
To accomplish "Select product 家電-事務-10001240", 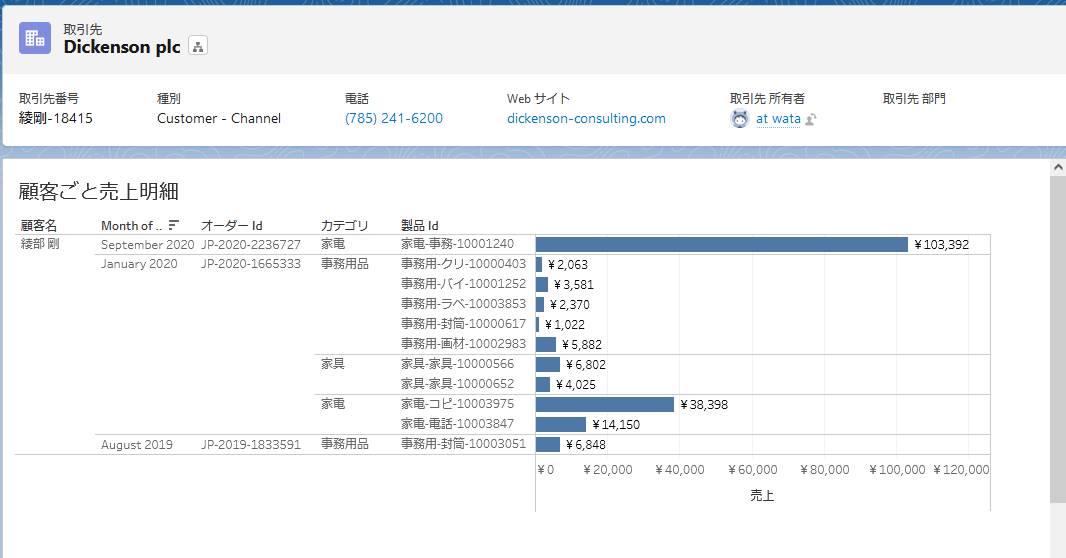I will (458, 244).
